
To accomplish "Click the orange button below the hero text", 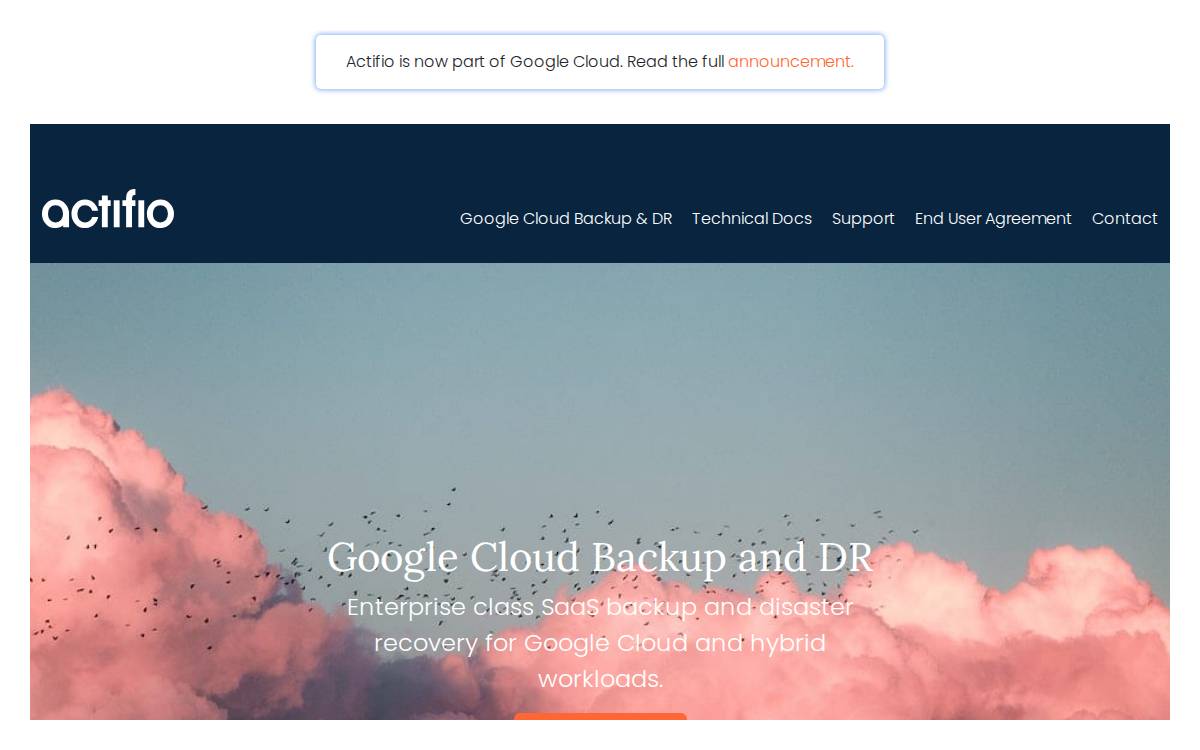I will (600, 716).
